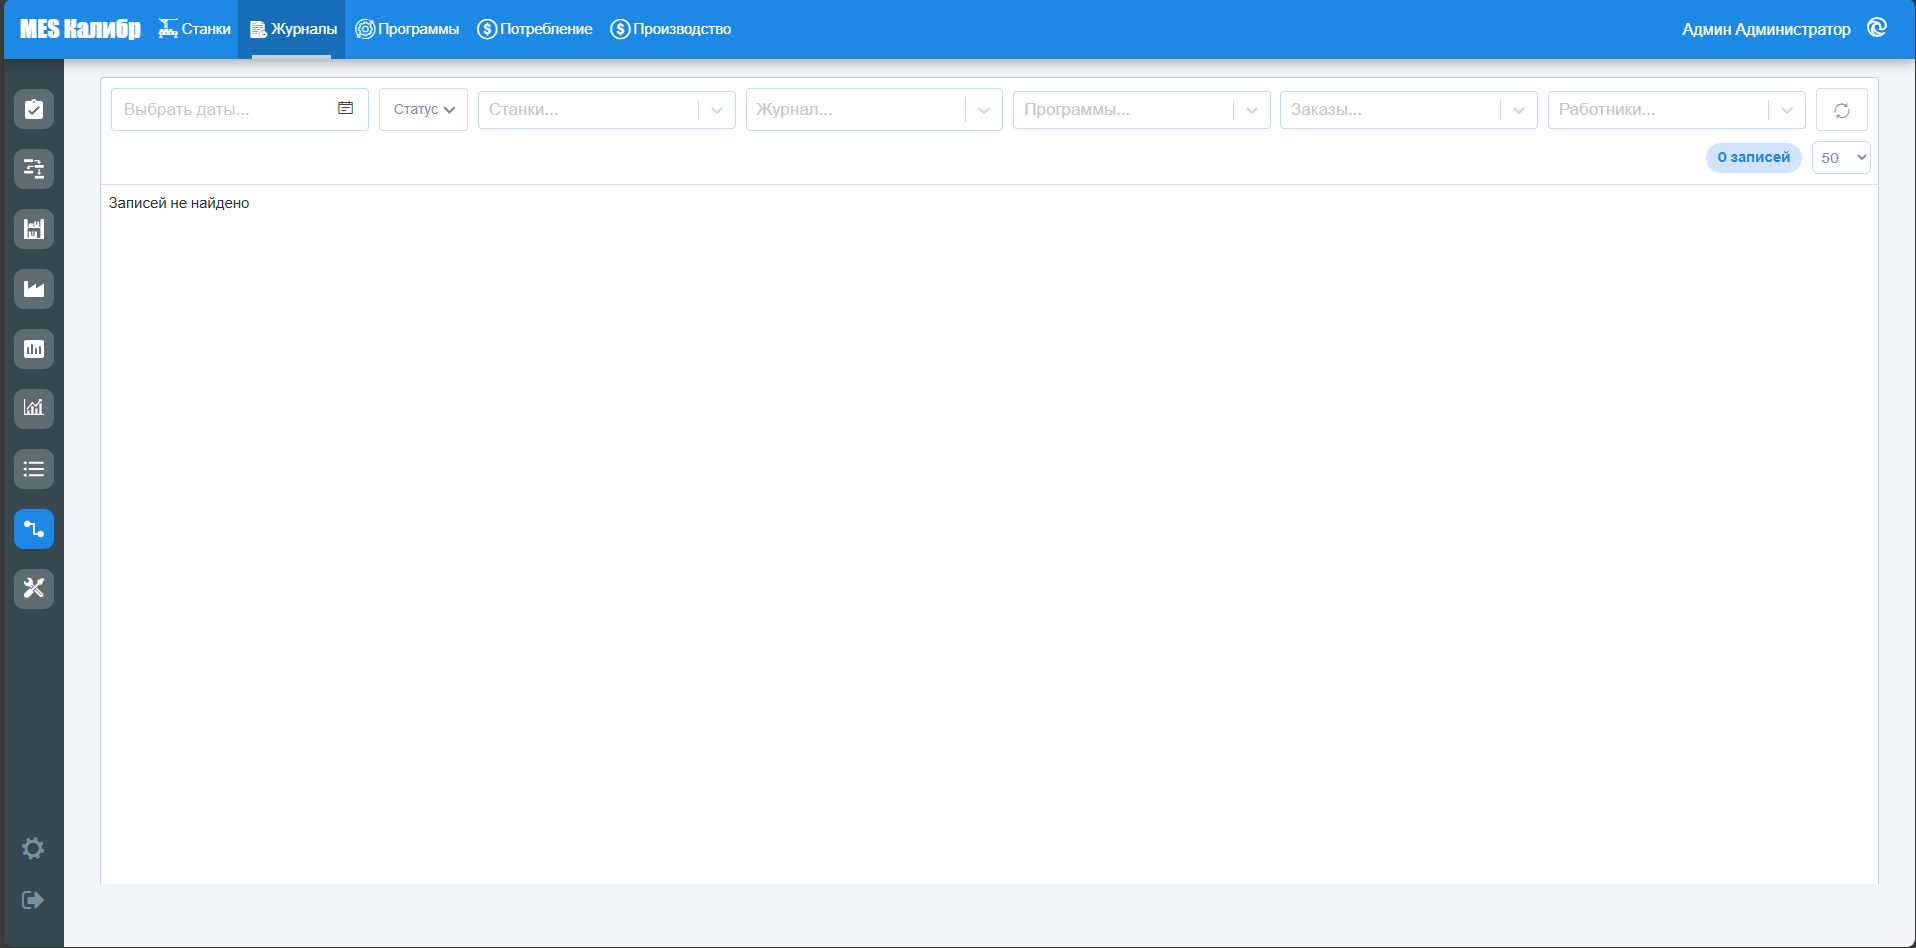The width and height of the screenshot is (1916, 948).
Task: Navigate to Программы
Action: click(407, 29)
